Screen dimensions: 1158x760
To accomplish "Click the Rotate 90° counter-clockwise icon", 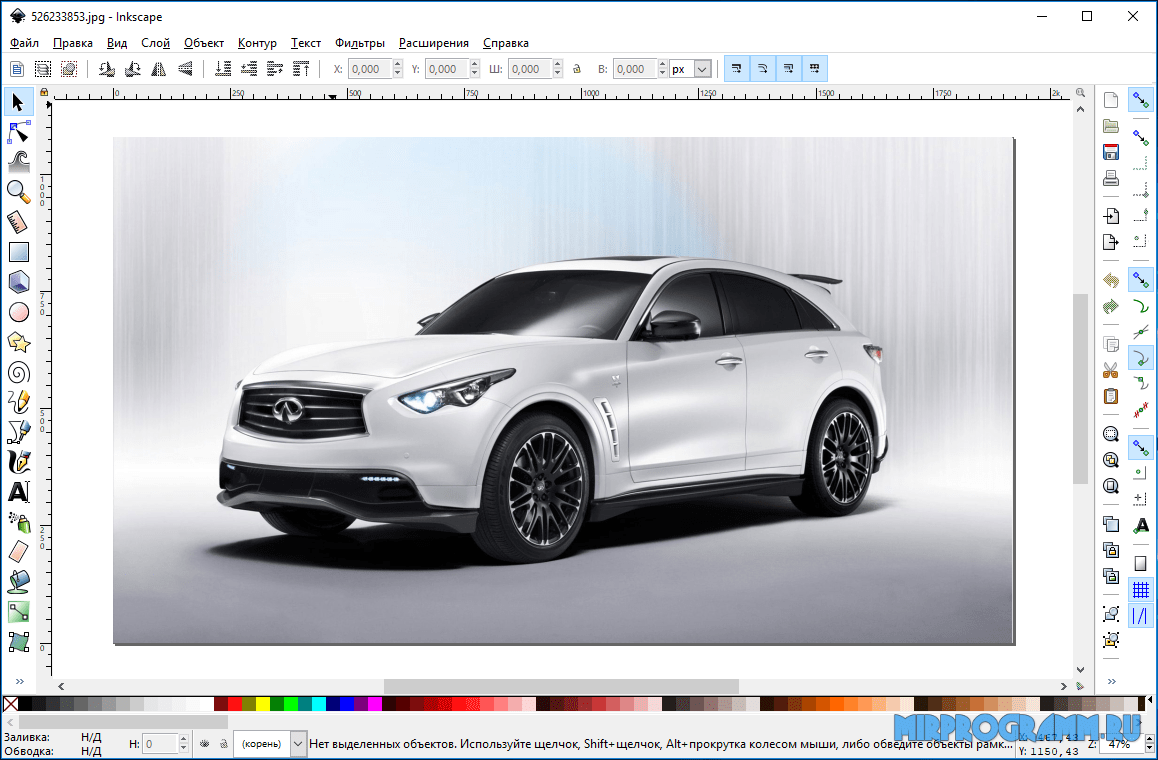I will (x=106, y=69).
